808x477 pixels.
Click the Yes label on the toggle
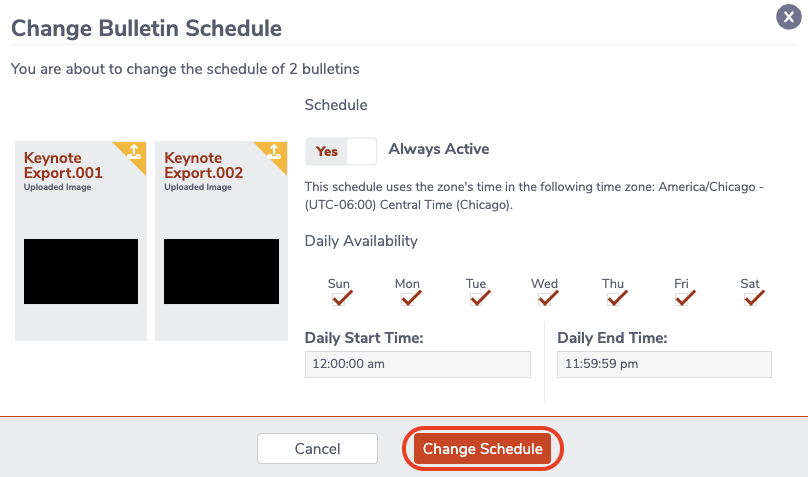click(x=327, y=151)
